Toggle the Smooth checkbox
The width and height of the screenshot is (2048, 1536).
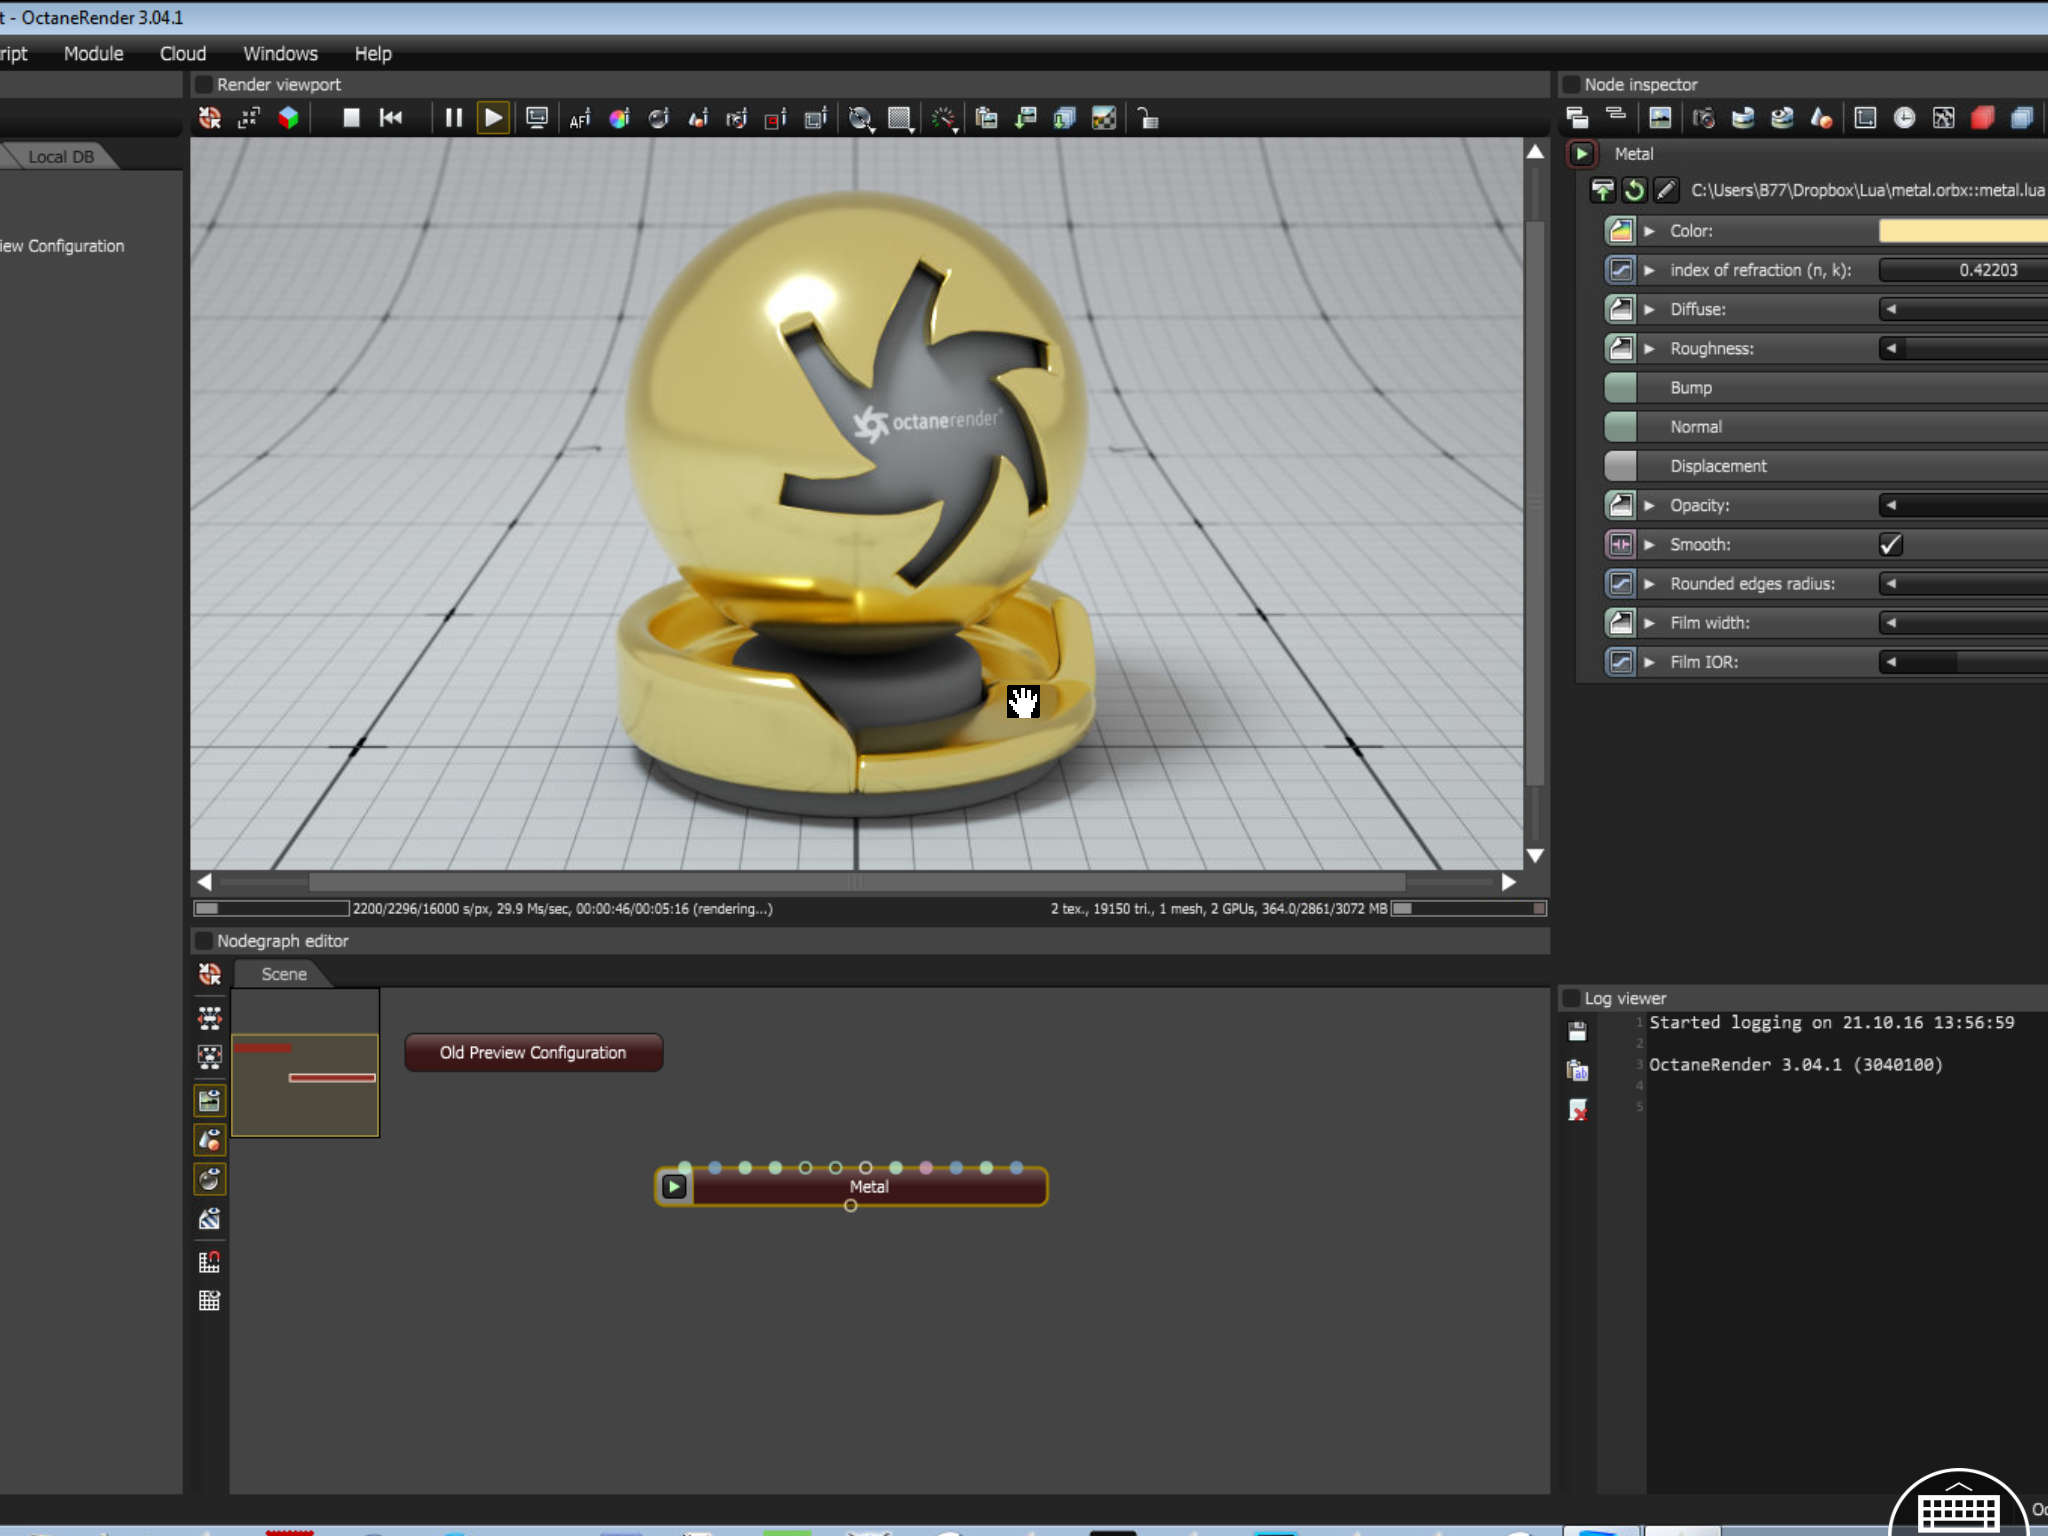click(1891, 545)
